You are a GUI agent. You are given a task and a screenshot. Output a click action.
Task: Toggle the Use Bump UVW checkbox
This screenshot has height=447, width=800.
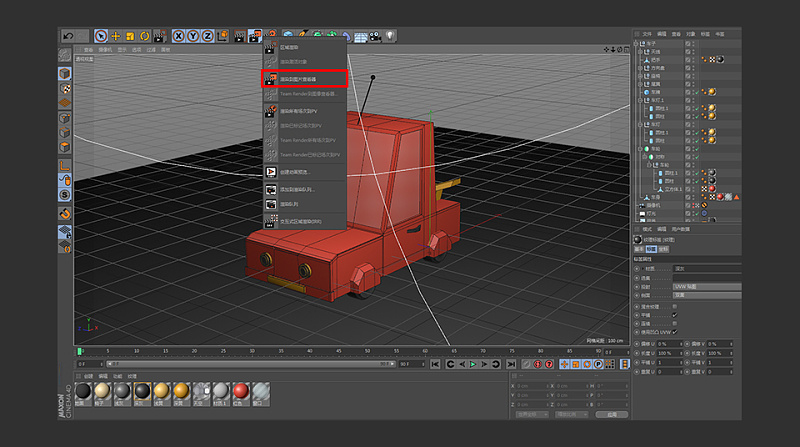674,332
